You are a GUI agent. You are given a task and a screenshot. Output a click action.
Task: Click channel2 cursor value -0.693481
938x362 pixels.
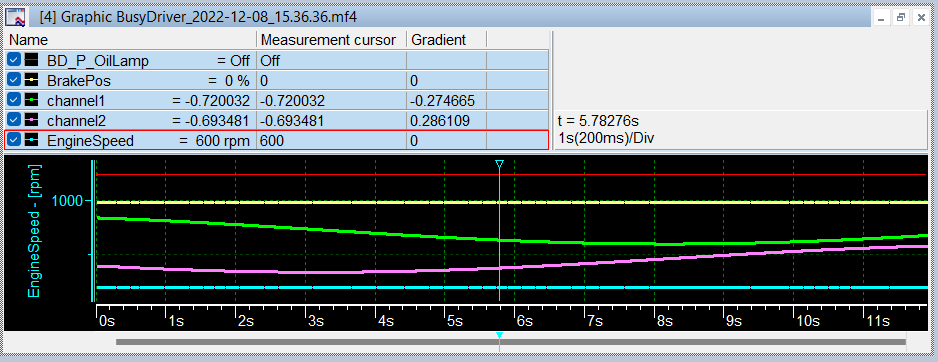[x=293, y=121]
